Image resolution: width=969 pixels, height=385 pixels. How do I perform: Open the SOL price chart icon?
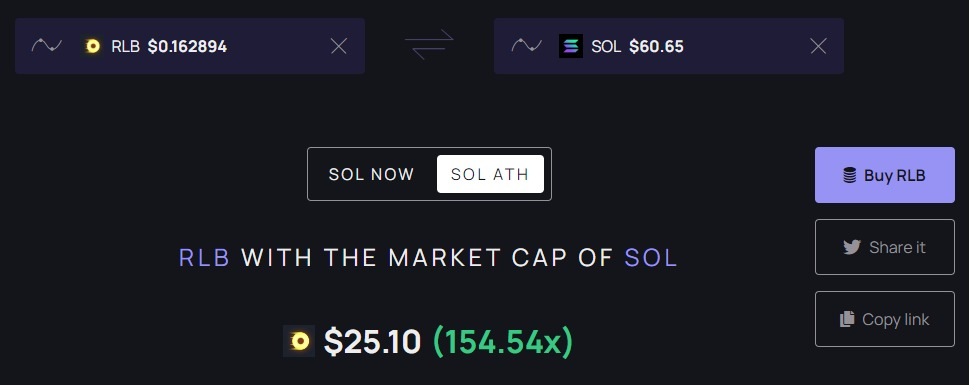[527, 46]
